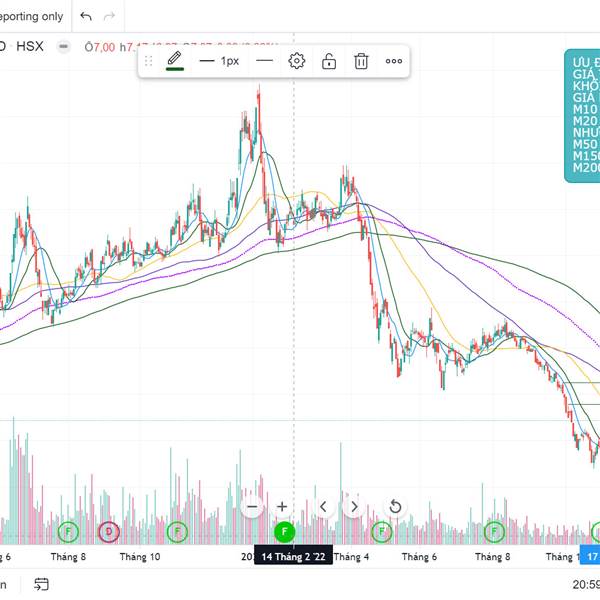
Task: Click the F marker near Tháng 4
Action: [382, 532]
